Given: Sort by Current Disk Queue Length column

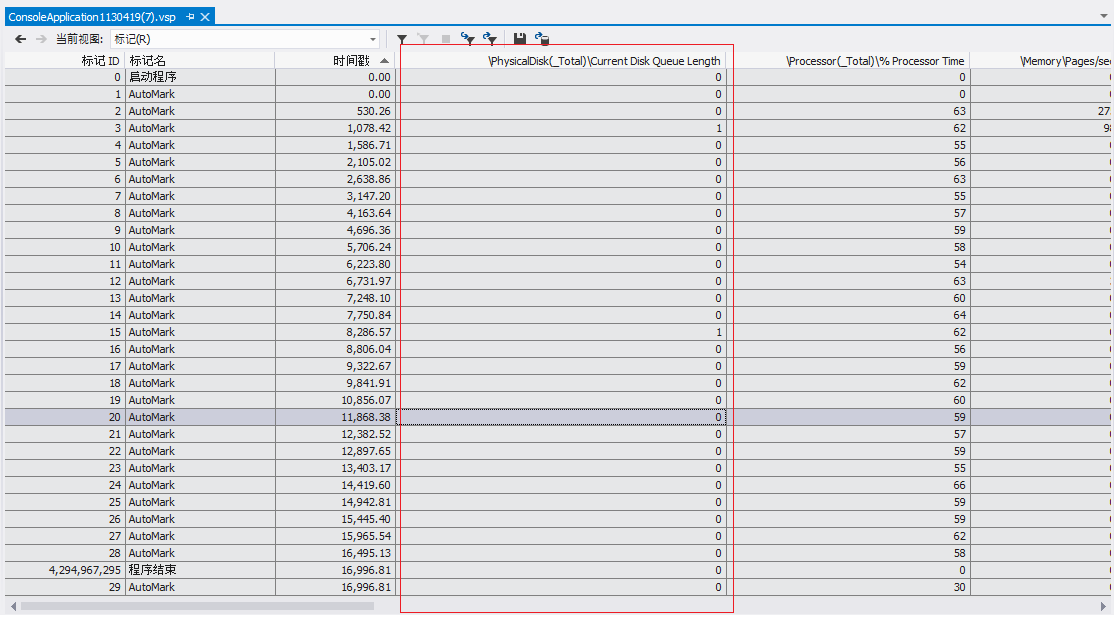Looking at the screenshot, I should [604, 61].
